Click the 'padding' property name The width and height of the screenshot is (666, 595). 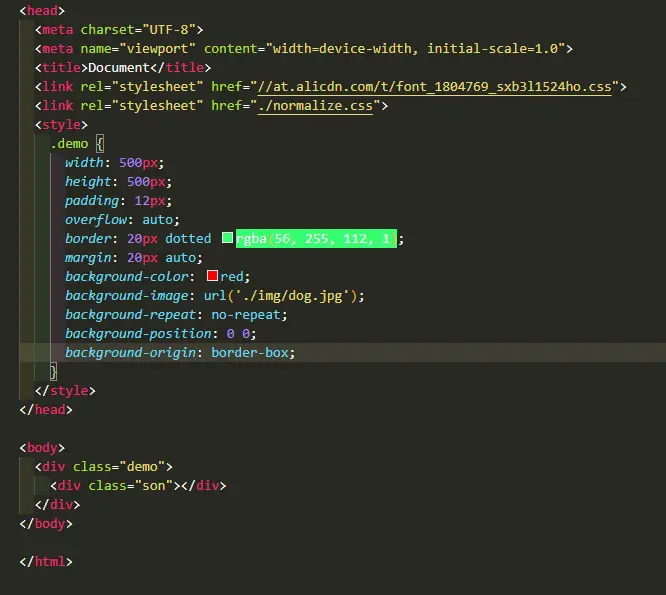(x=92, y=200)
